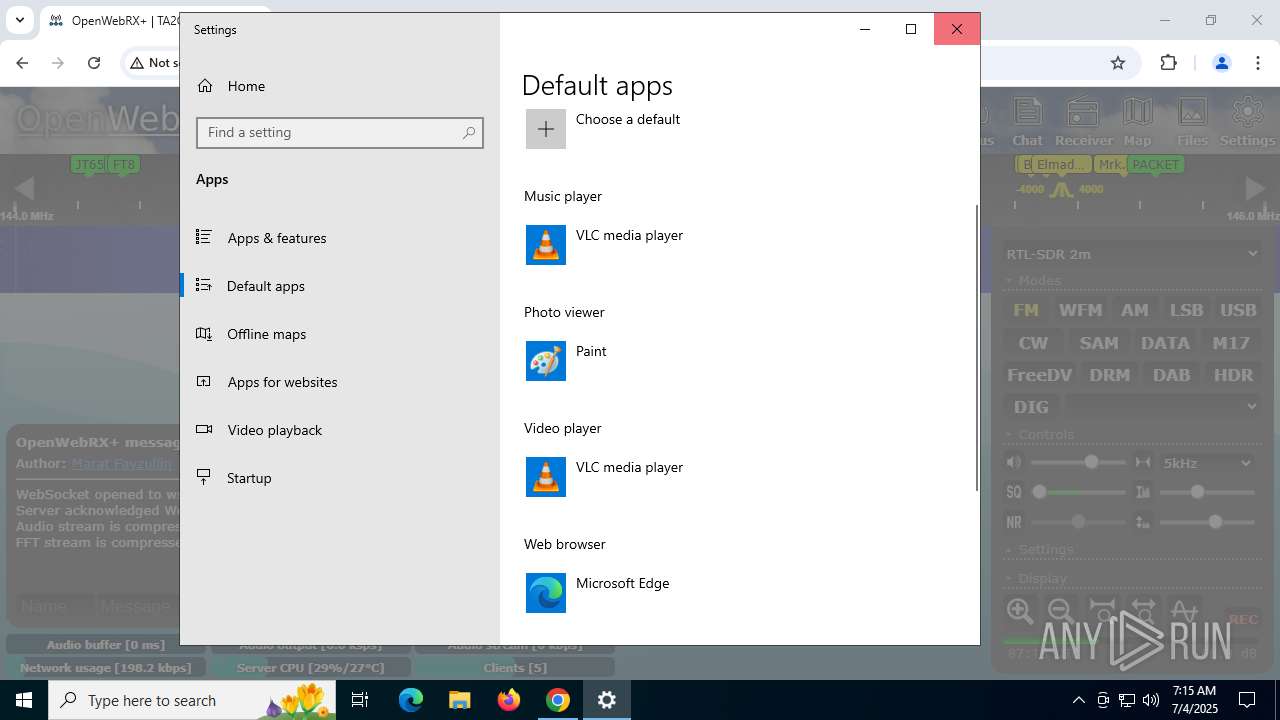Open Video playback settings
1280x720 pixels.
pyautogui.click(x=340, y=430)
